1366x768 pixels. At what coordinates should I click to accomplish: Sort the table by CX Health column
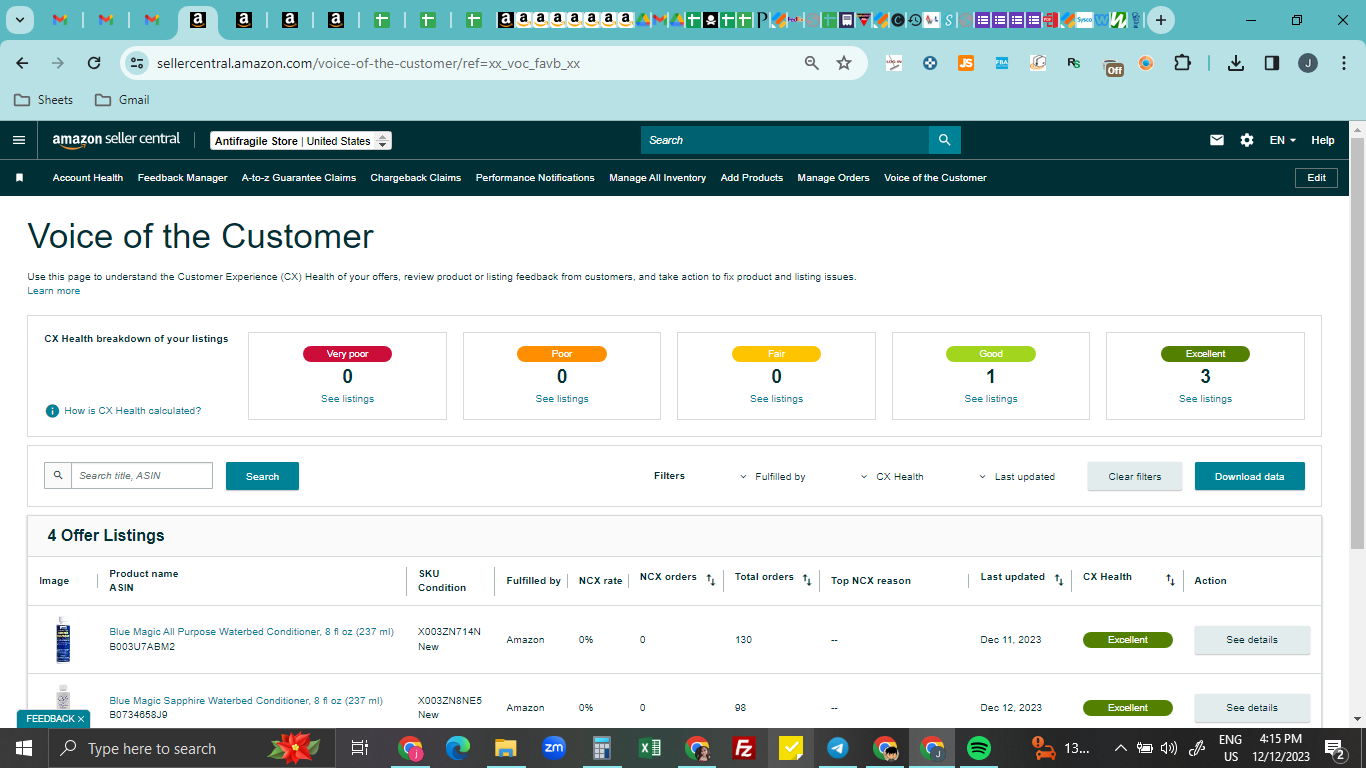[x=1170, y=579]
